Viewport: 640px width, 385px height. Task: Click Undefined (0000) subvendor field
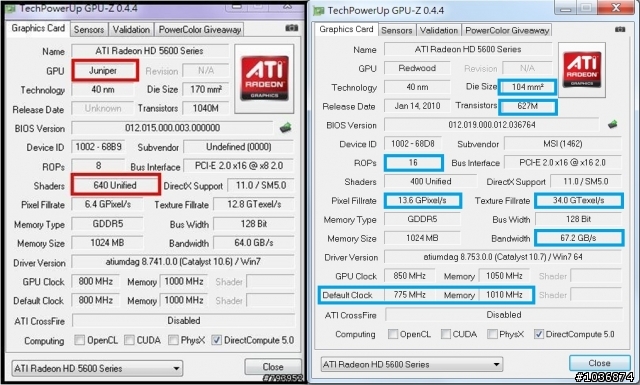[238, 147]
